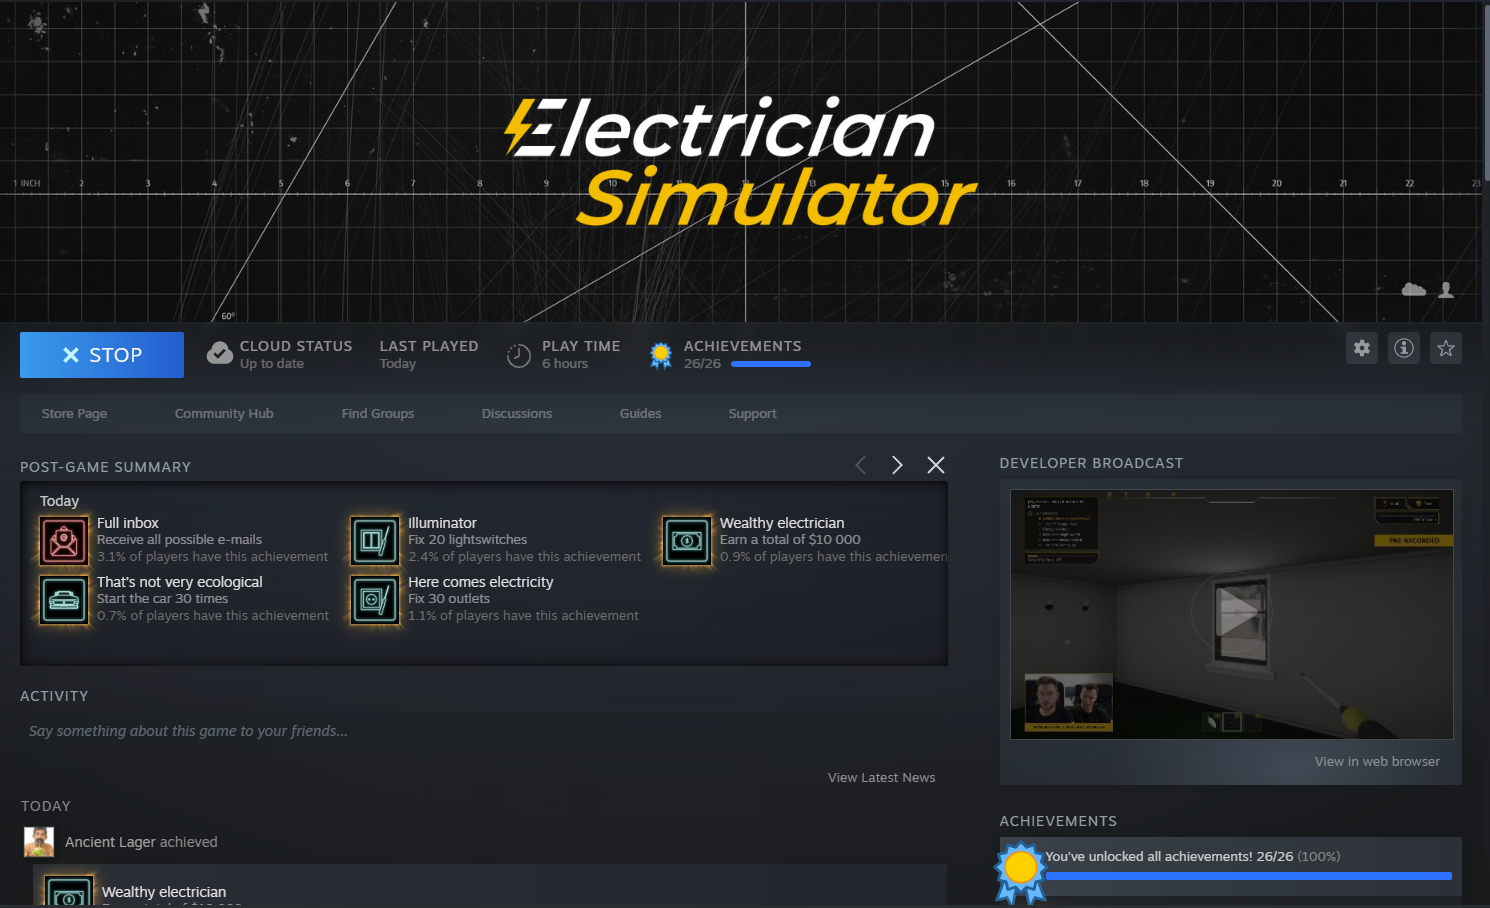Viewport: 1490px width, 908px height.
Task: Go to previous post-game summary page
Action: pyautogui.click(x=861, y=465)
